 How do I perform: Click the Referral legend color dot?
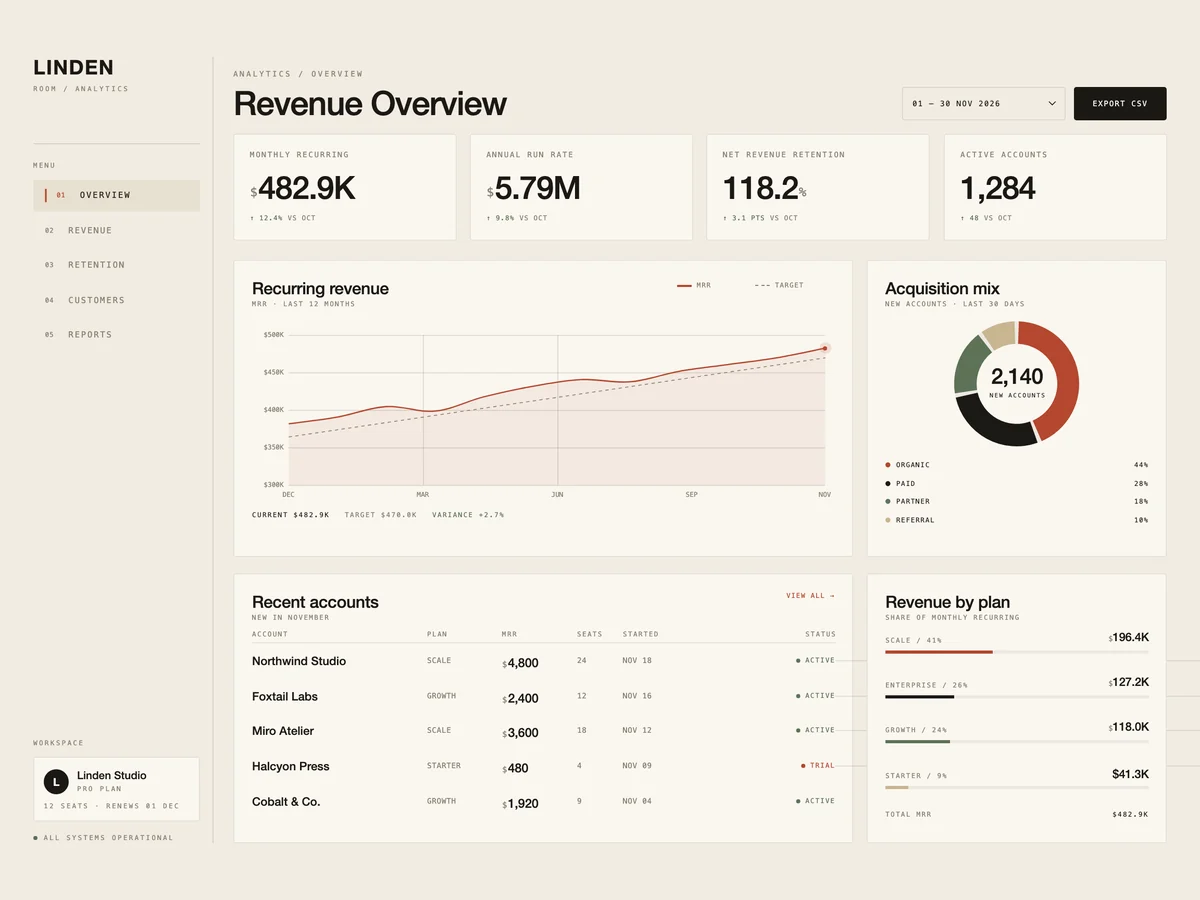click(x=888, y=521)
